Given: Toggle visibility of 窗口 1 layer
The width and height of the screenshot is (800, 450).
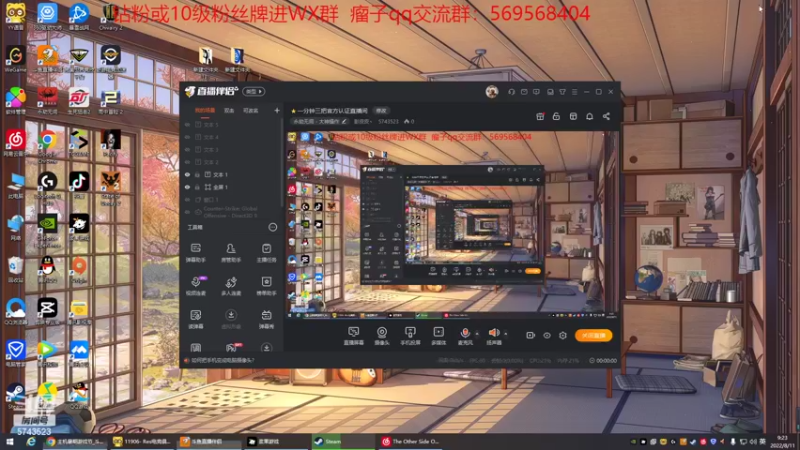Looking at the screenshot, I should point(187,199).
